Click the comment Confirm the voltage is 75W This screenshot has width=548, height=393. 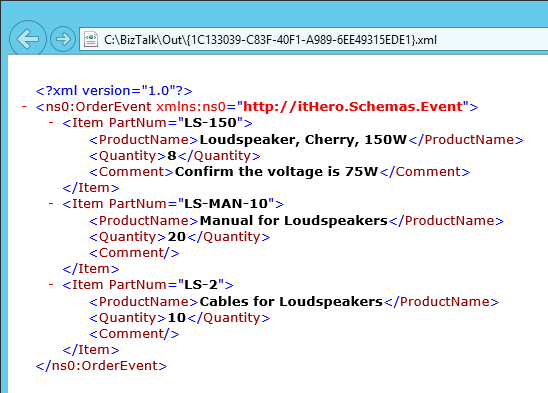point(276,172)
